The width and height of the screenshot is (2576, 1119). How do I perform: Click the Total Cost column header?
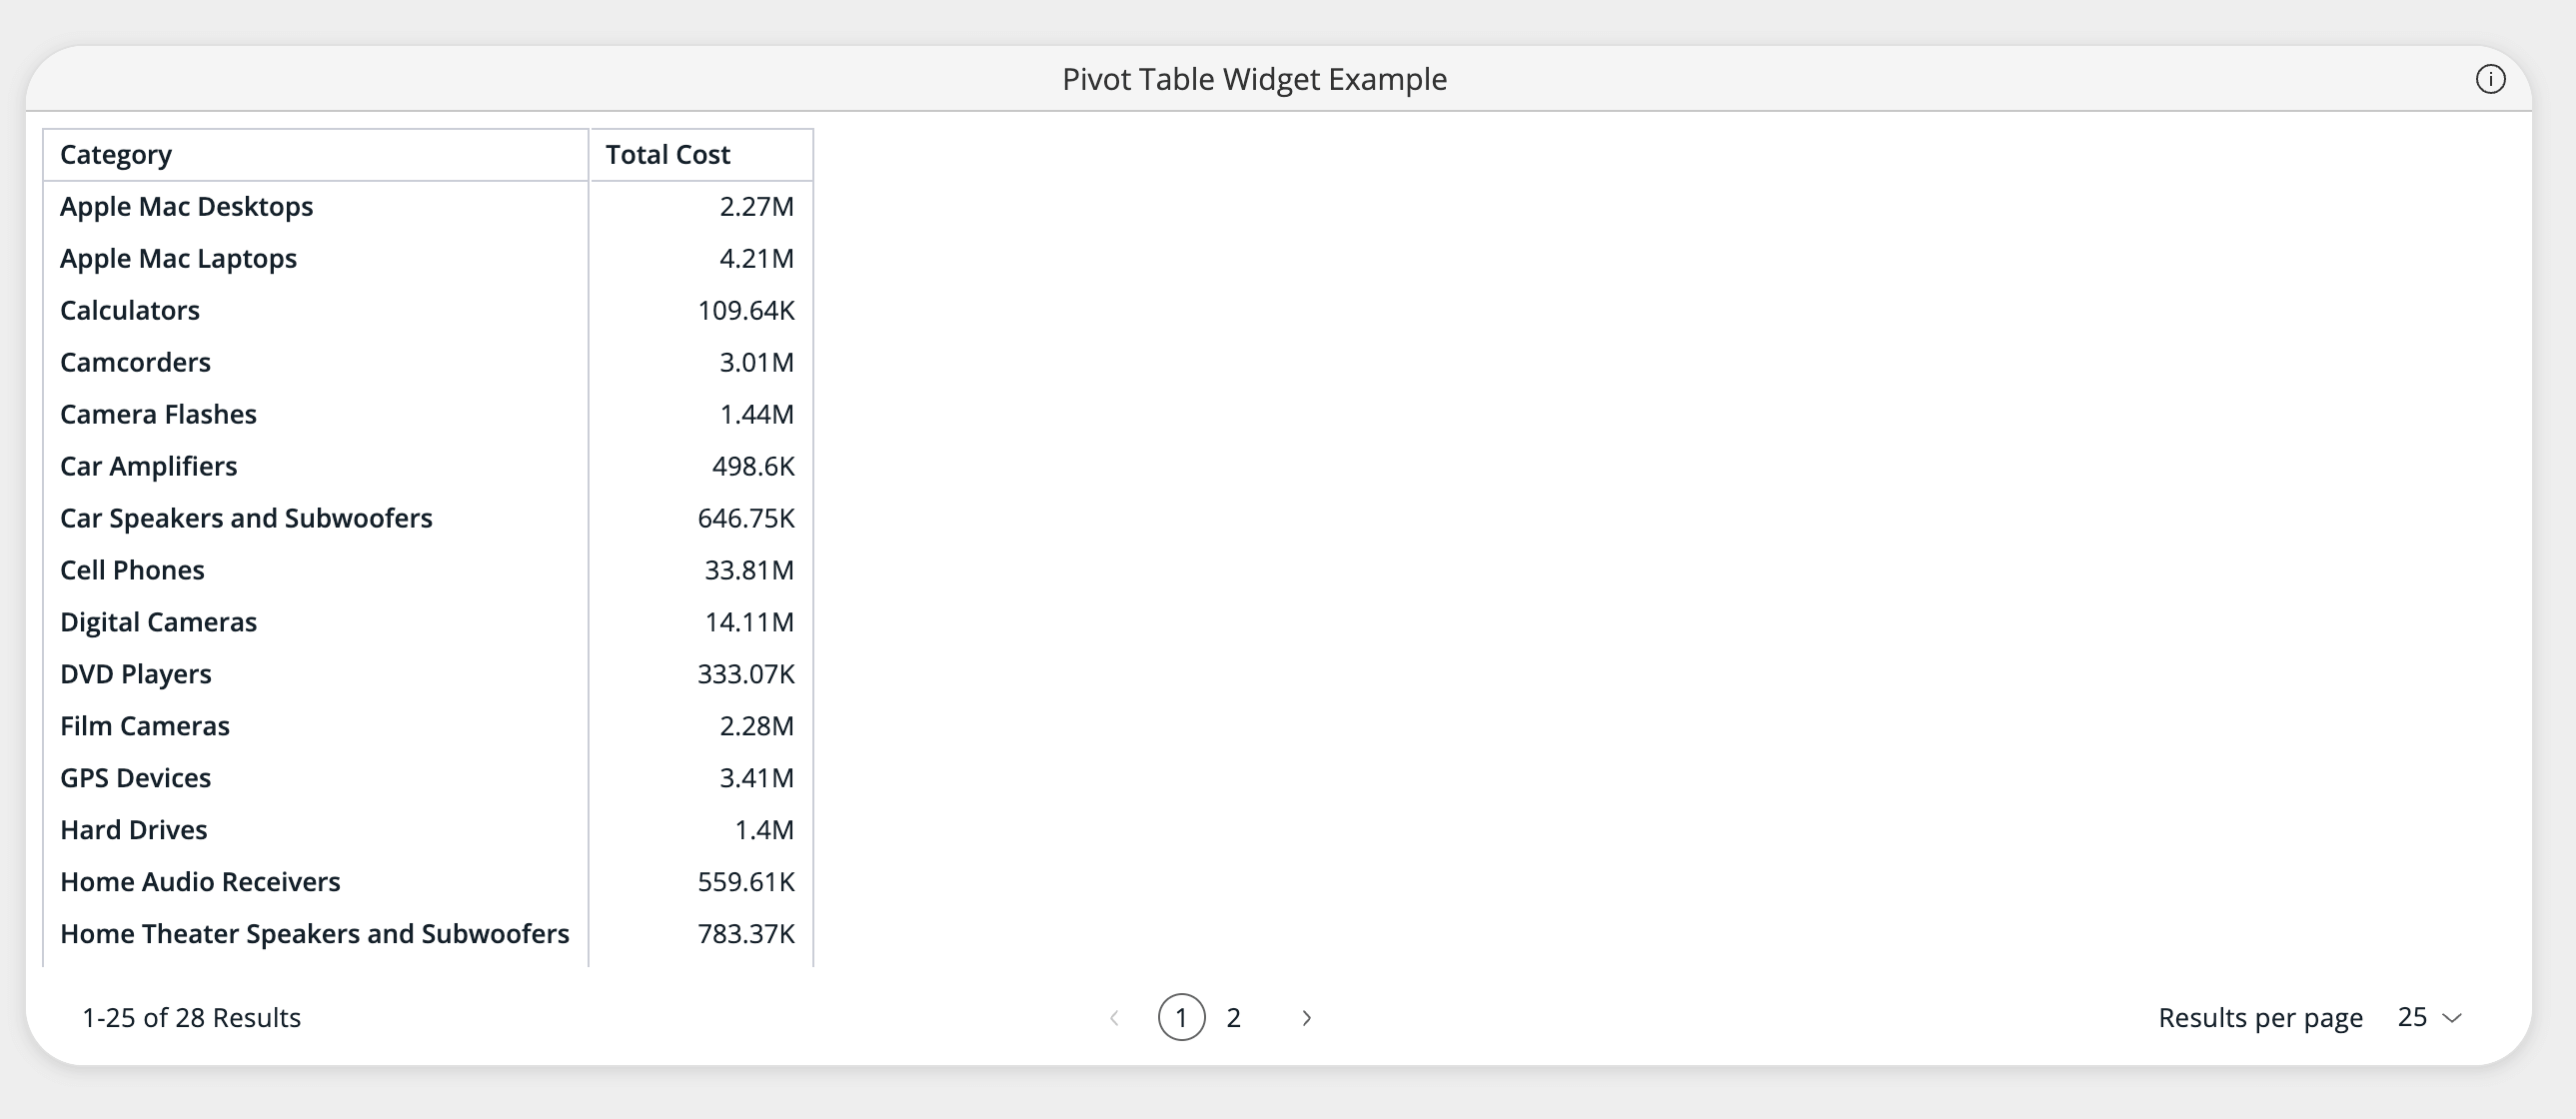668,155
